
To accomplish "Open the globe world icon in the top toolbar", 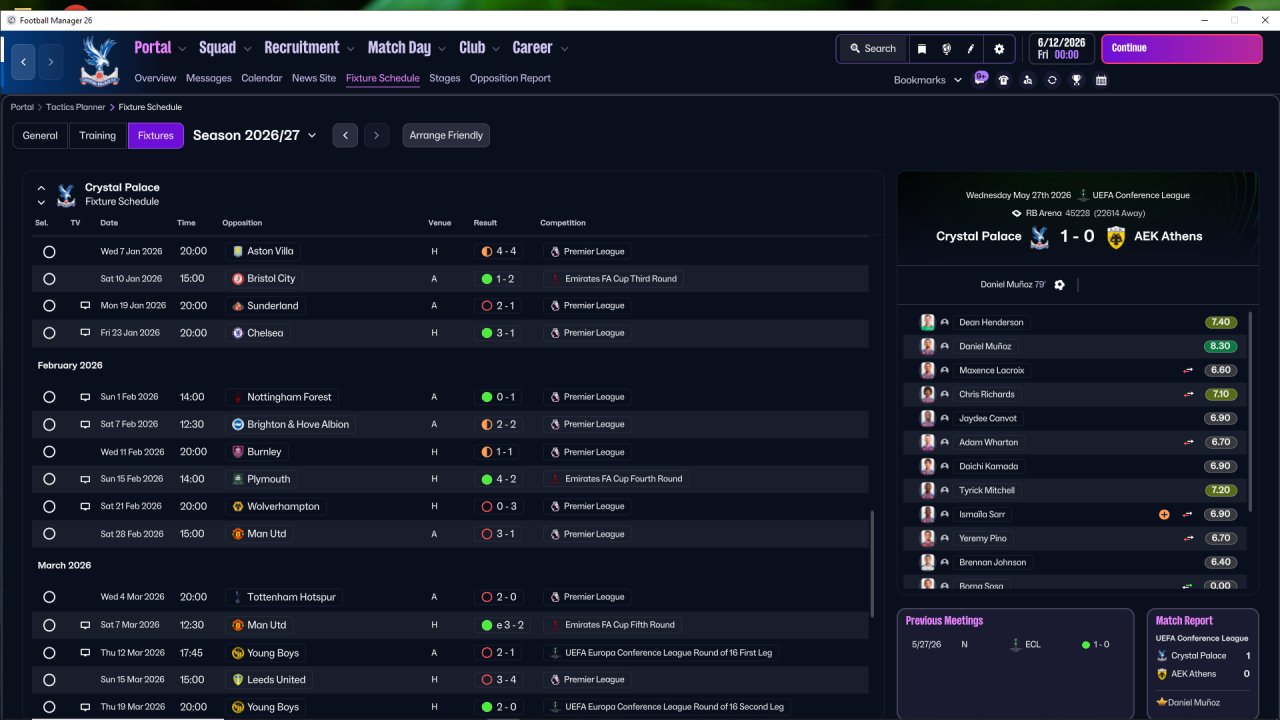I will [946, 48].
